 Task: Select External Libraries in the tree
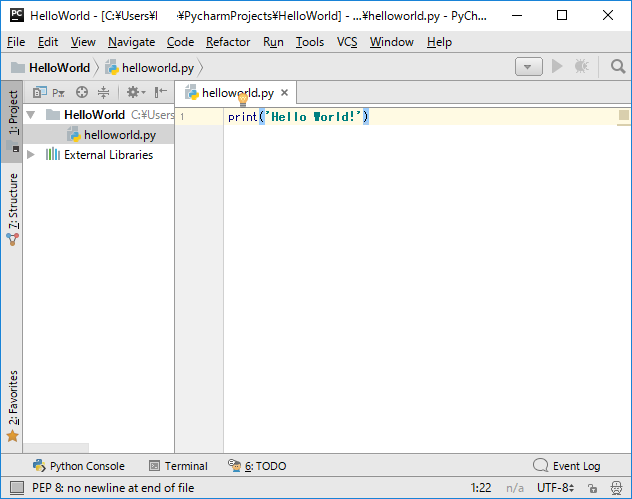99,155
